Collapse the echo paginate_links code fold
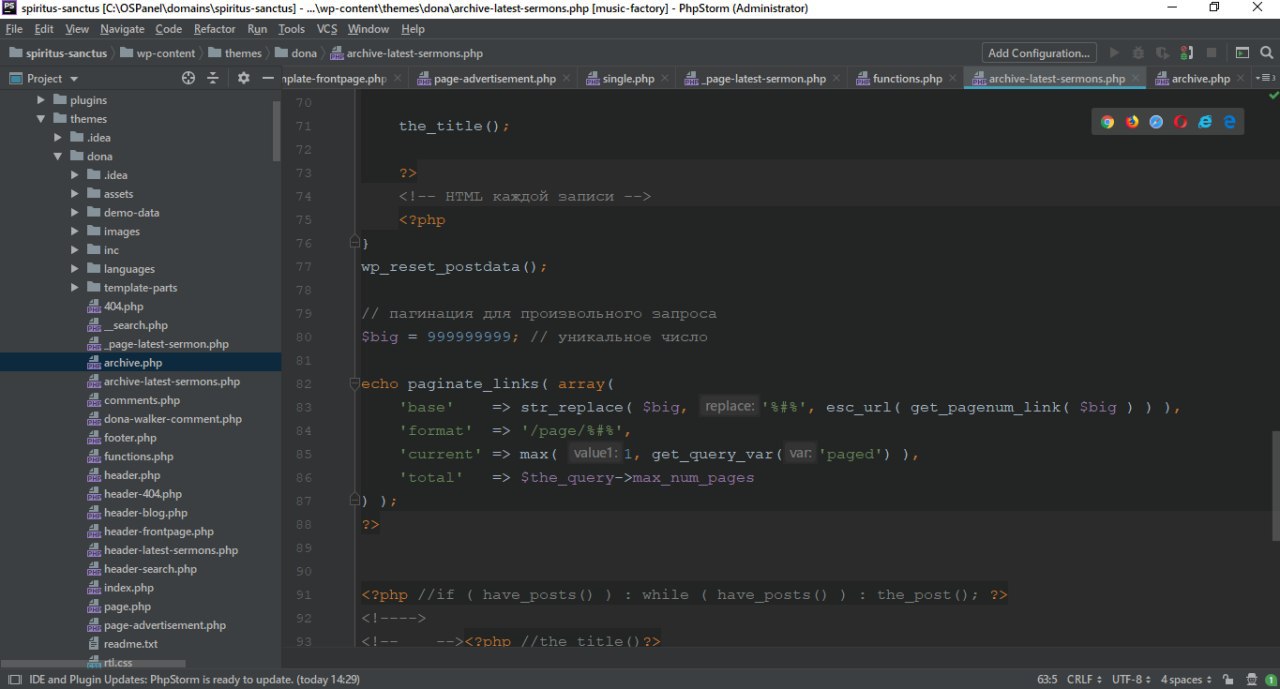The height and width of the screenshot is (689, 1280). pyautogui.click(x=354, y=384)
